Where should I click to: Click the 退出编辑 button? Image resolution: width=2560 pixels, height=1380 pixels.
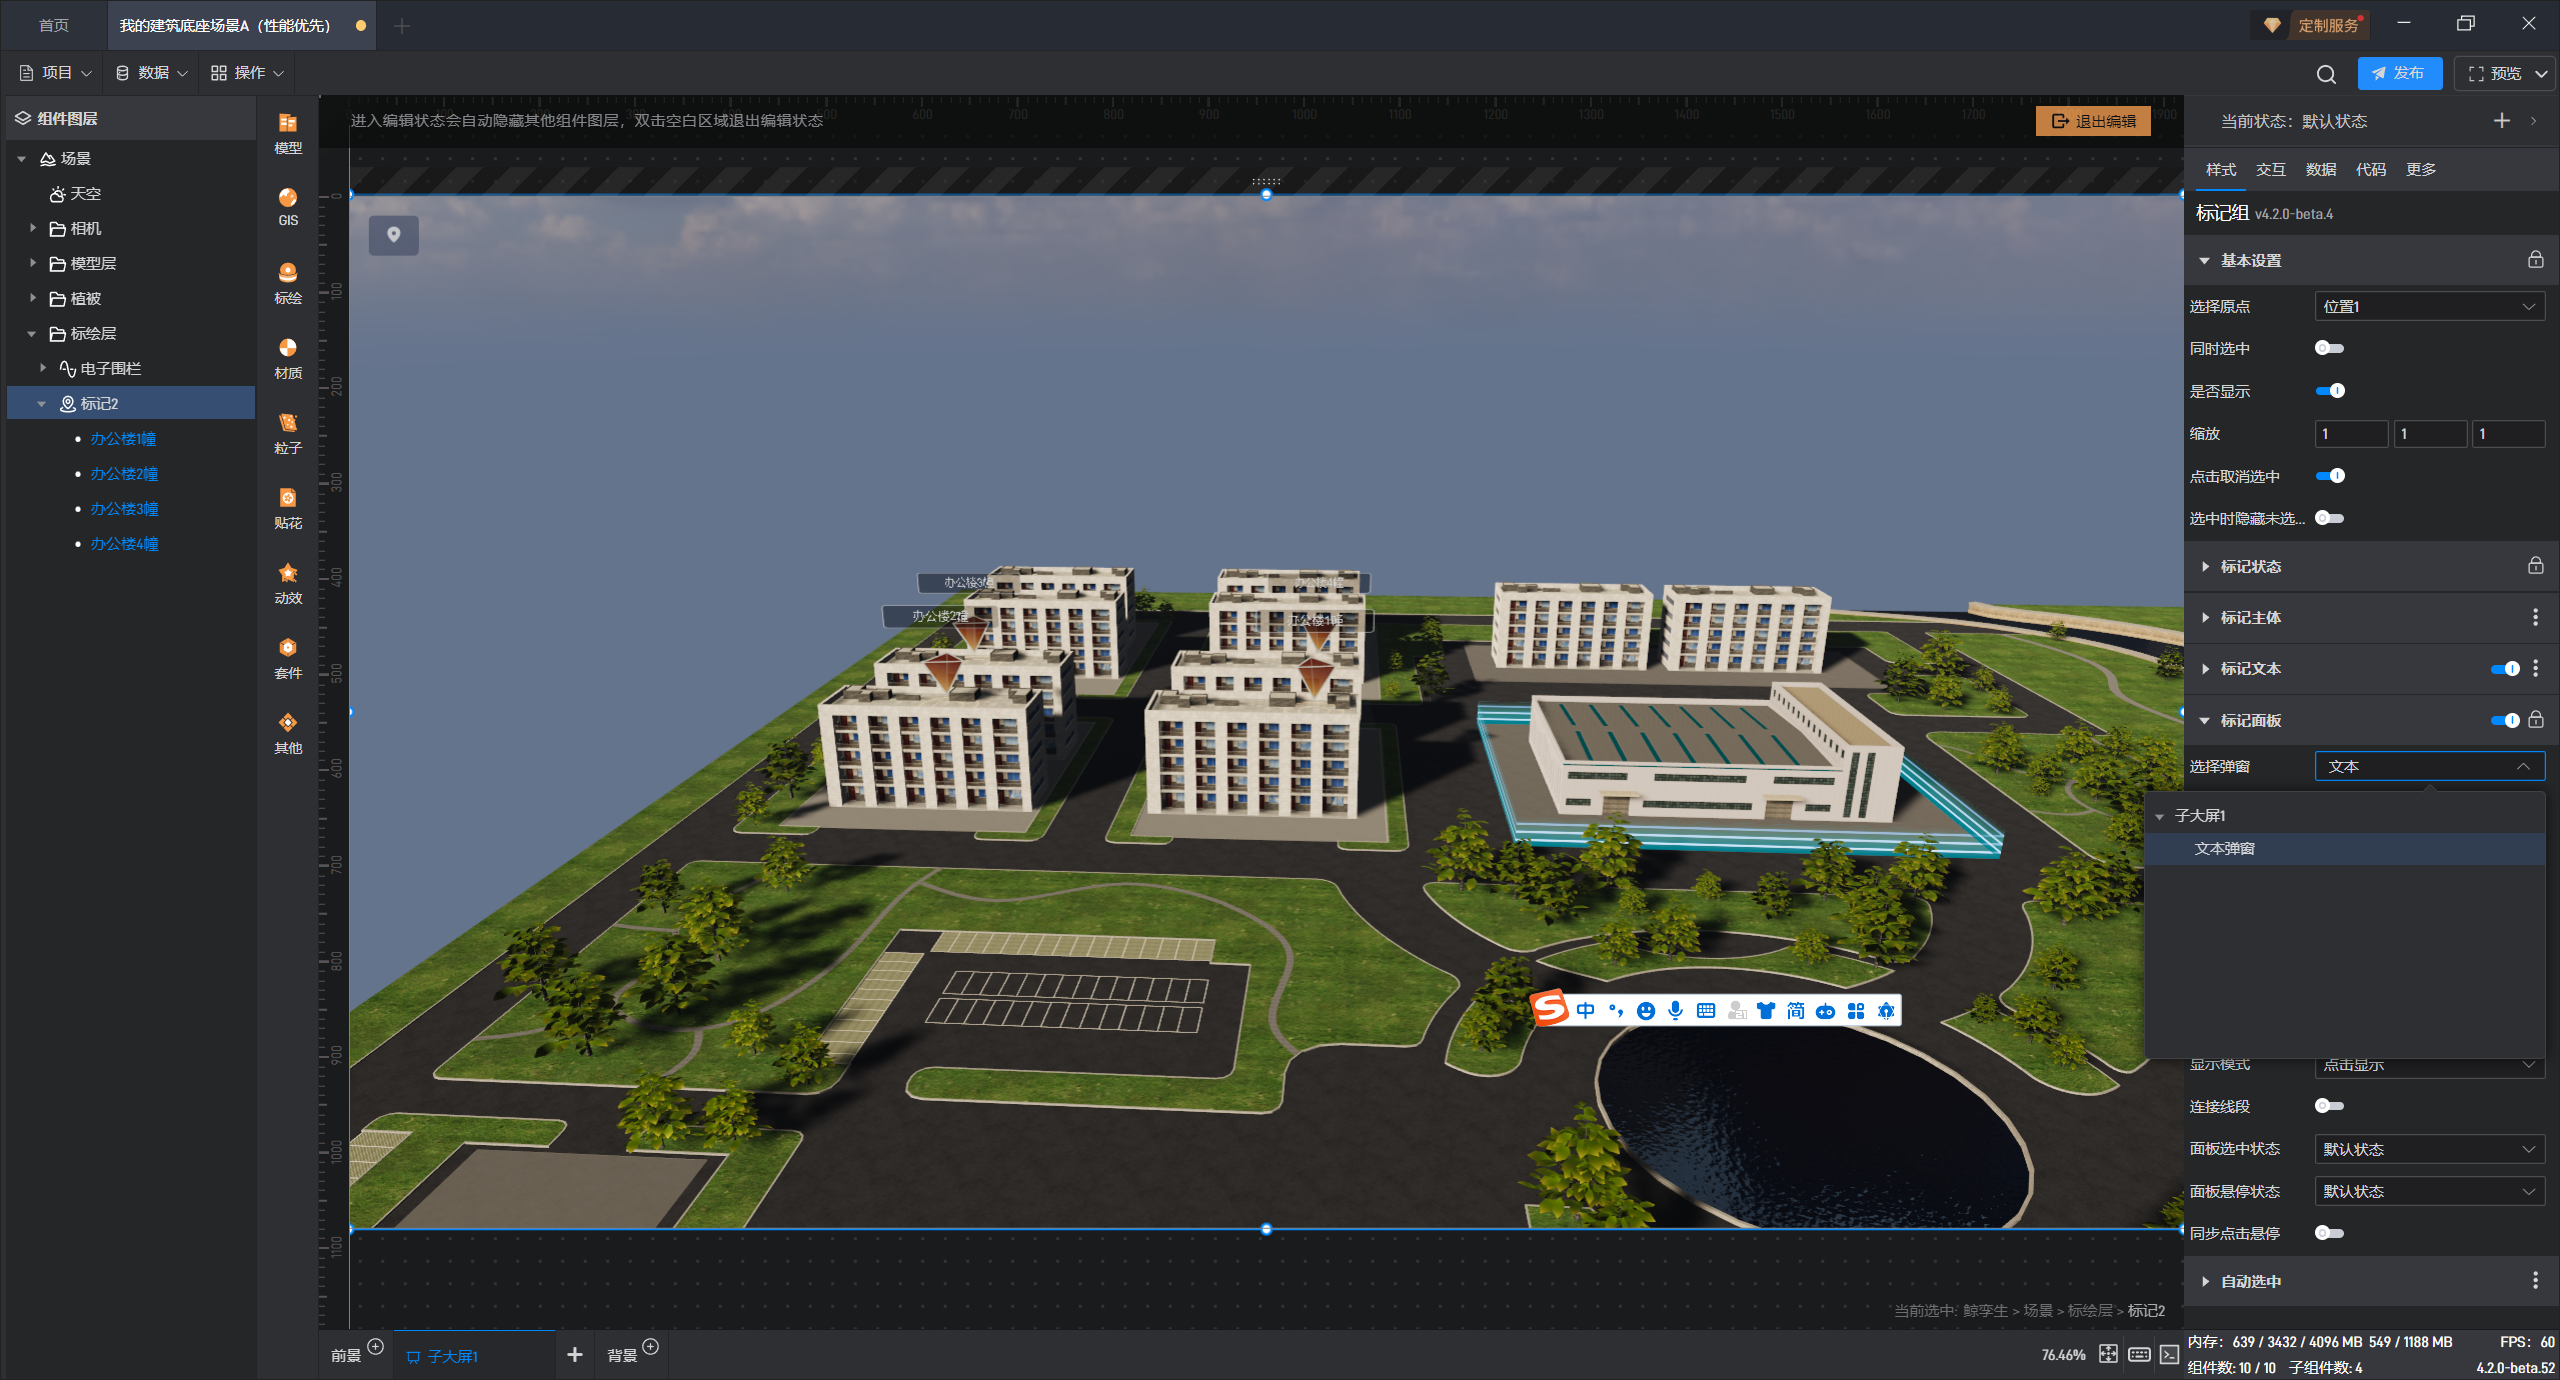2093,121
